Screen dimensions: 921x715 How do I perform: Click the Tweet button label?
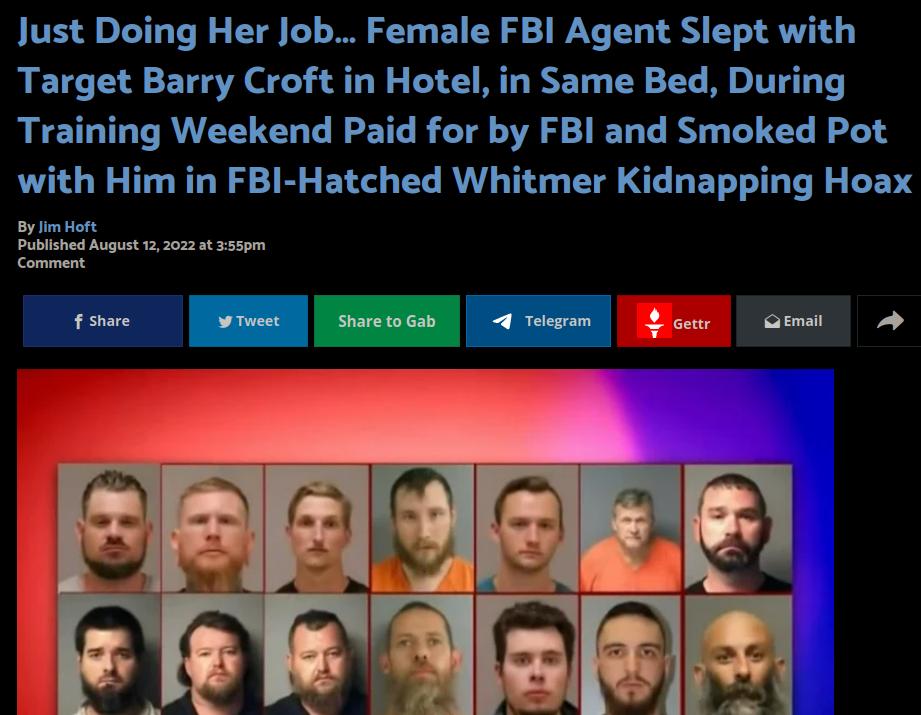coord(257,321)
